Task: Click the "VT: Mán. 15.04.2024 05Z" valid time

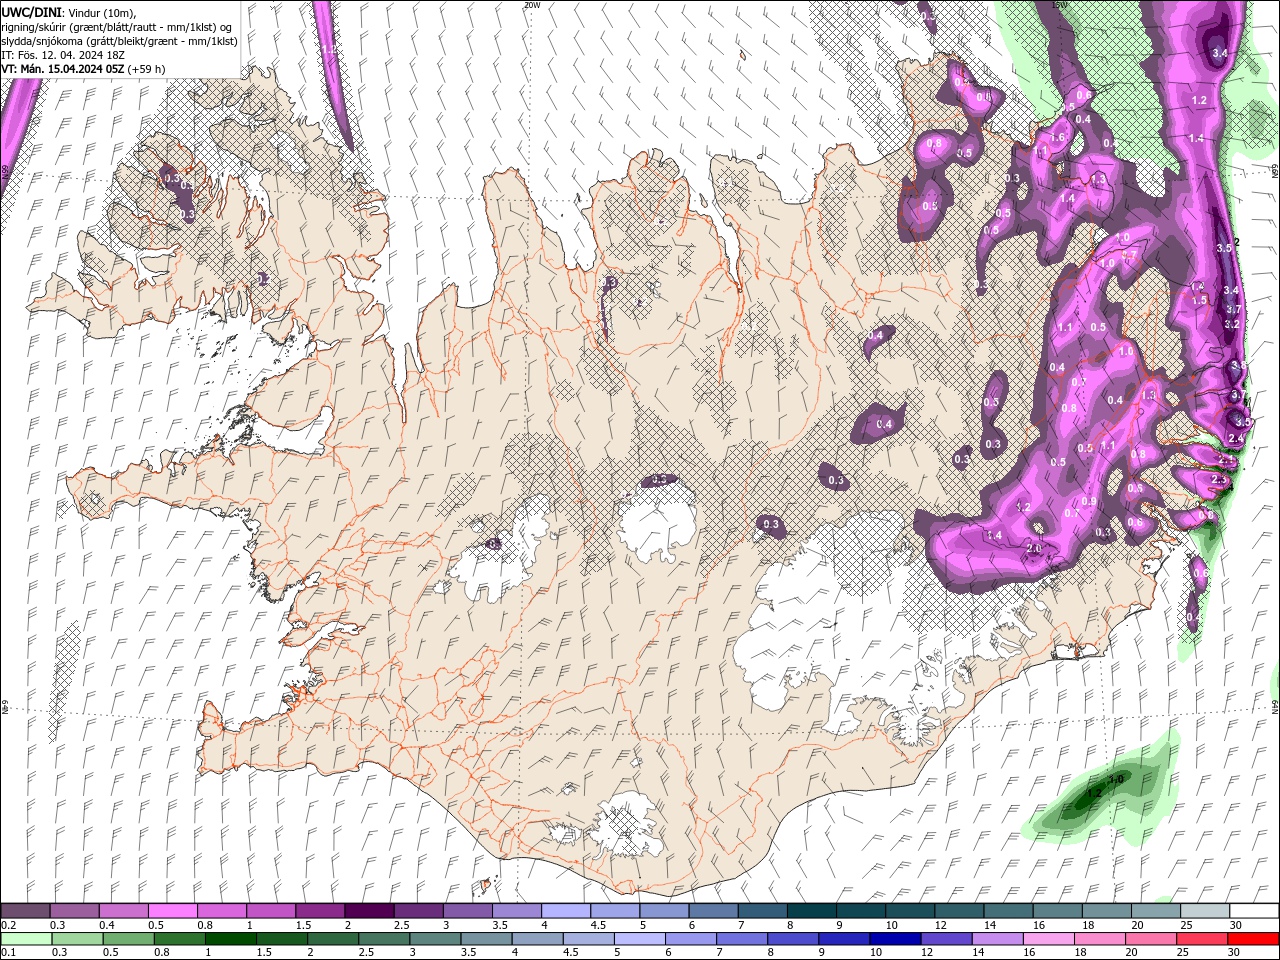Action: tap(60, 69)
